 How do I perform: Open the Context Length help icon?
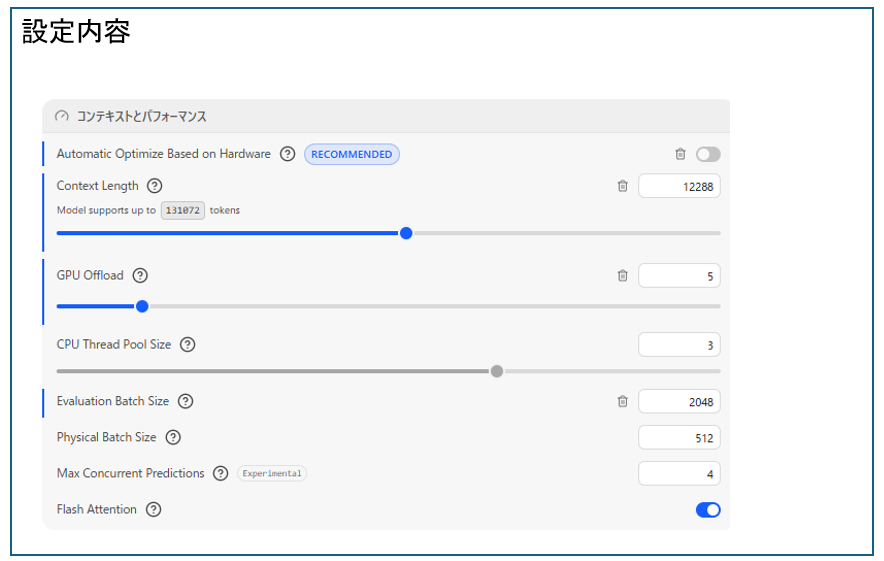pyautogui.click(x=154, y=185)
